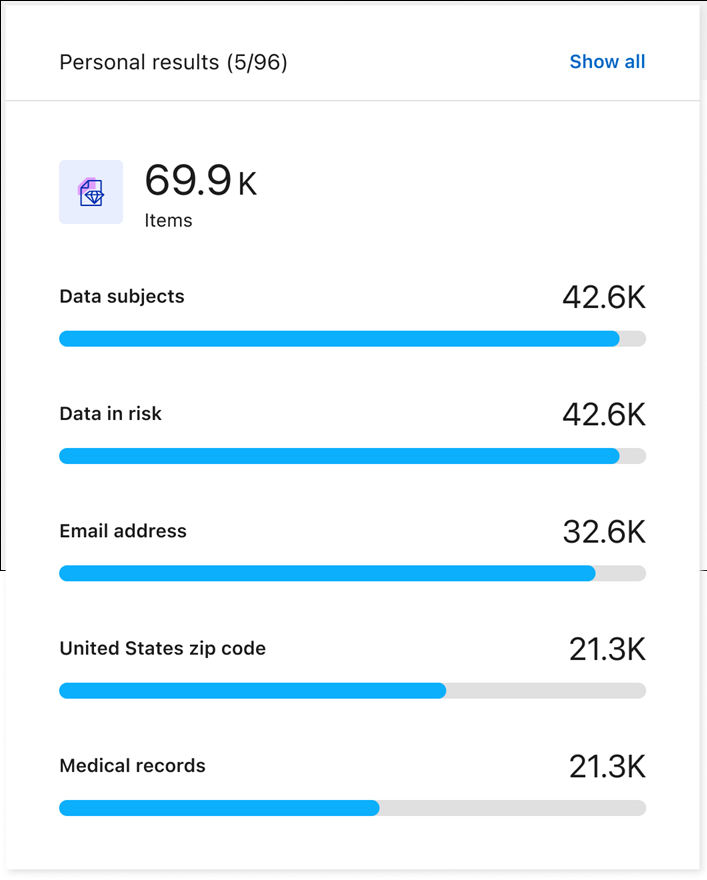The image size is (707, 880).
Task: Click the Show all link
Action: 607,62
